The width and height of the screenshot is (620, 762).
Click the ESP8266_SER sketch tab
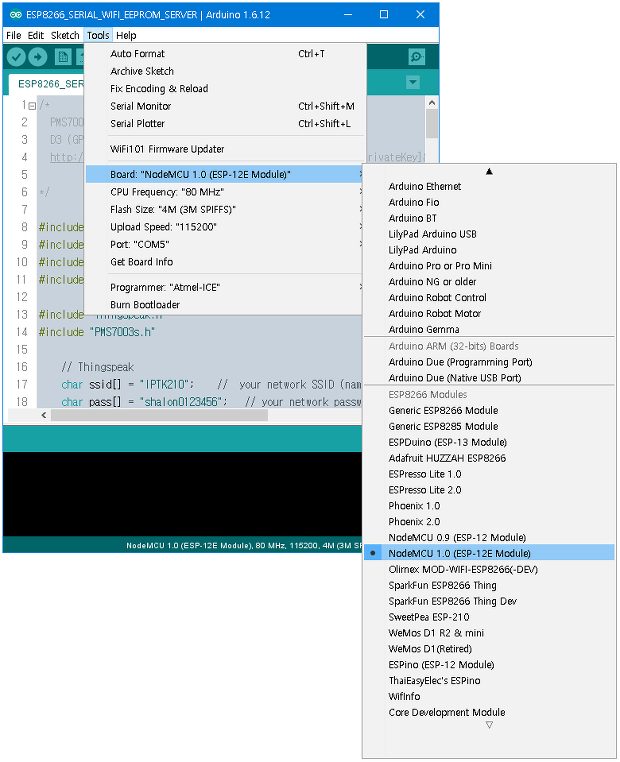(x=47, y=84)
